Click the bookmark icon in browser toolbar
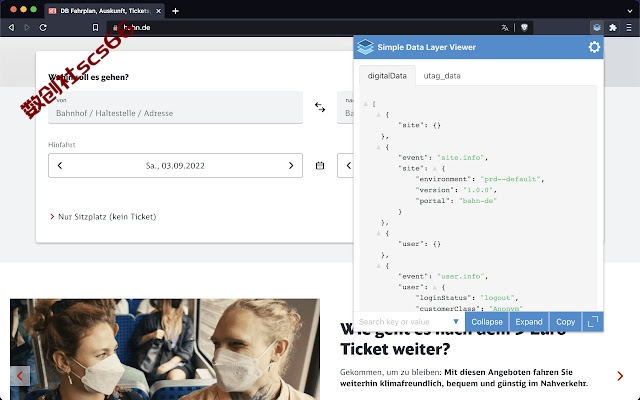This screenshot has height=400, width=640. click(95, 27)
